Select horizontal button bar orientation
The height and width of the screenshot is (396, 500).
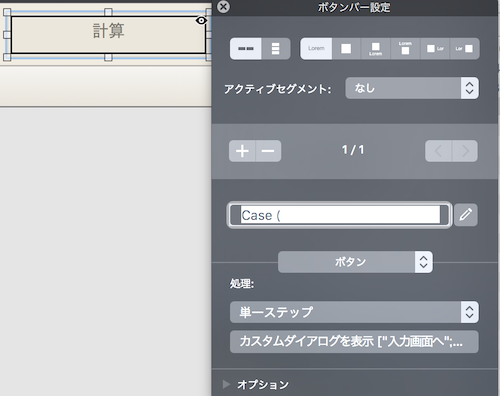246,49
